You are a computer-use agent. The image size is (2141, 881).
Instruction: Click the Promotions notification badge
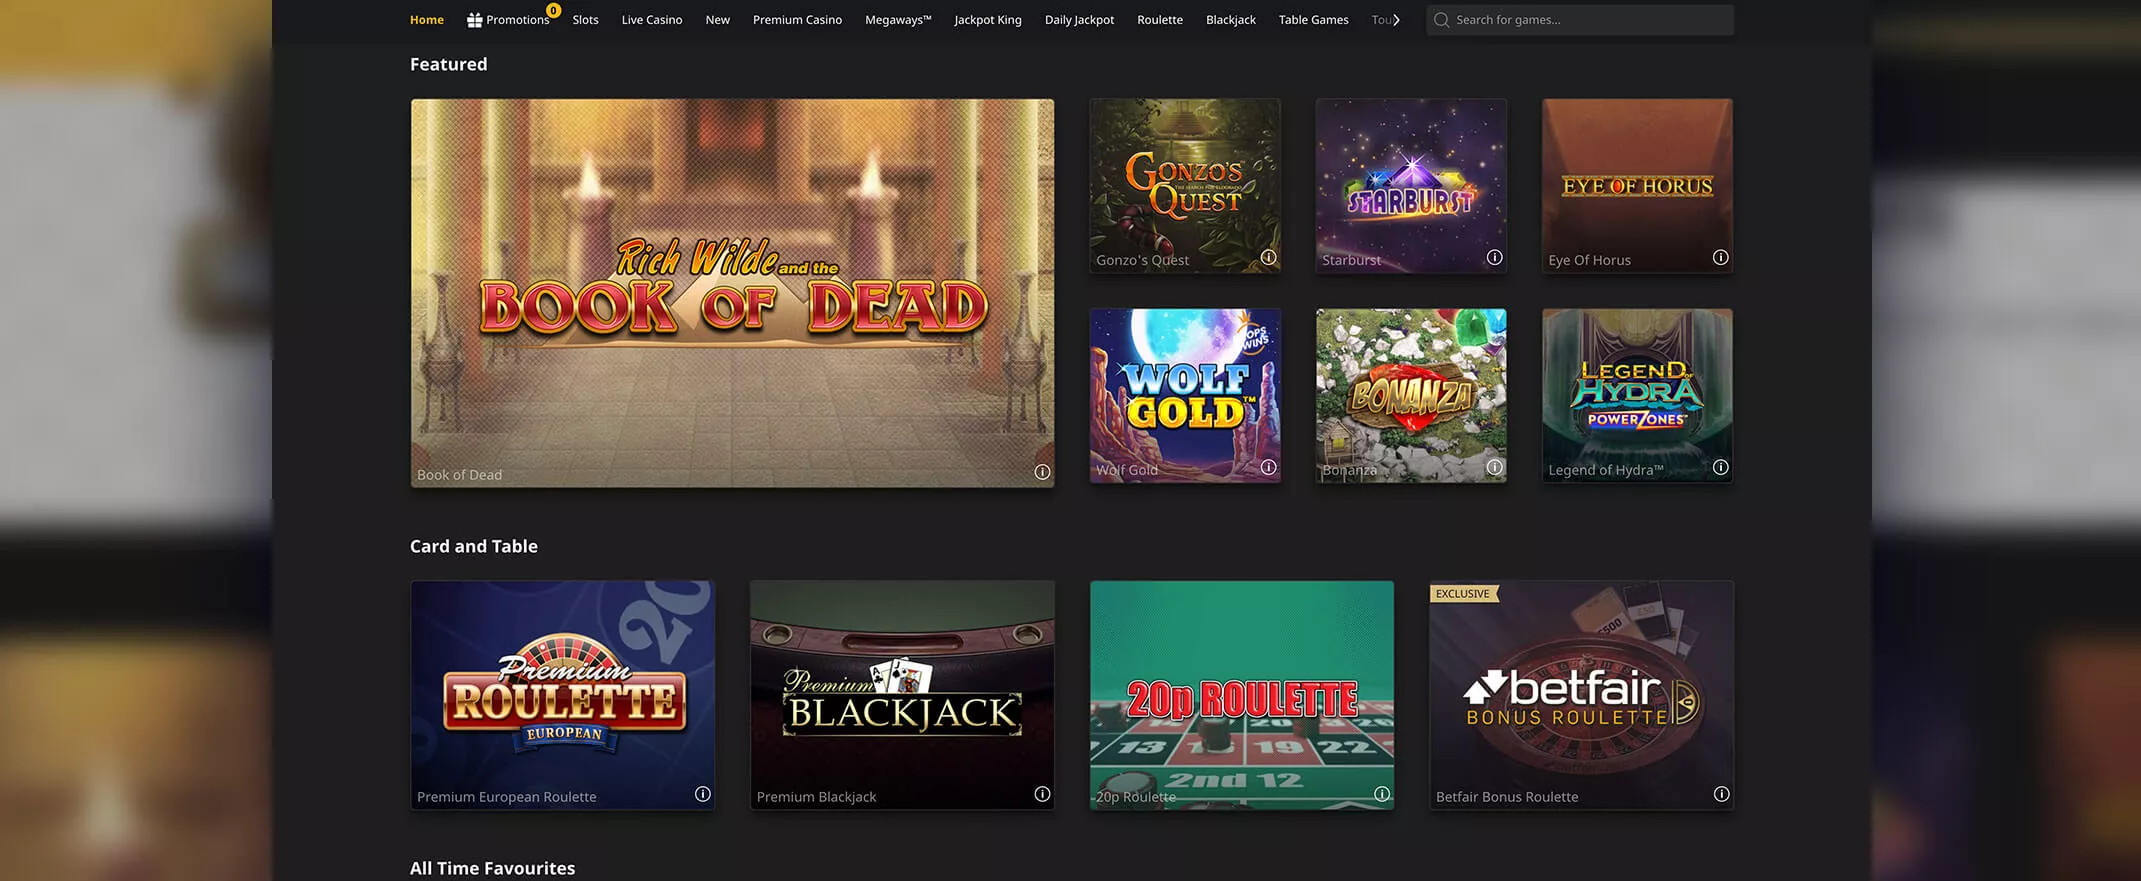click(x=553, y=10)
